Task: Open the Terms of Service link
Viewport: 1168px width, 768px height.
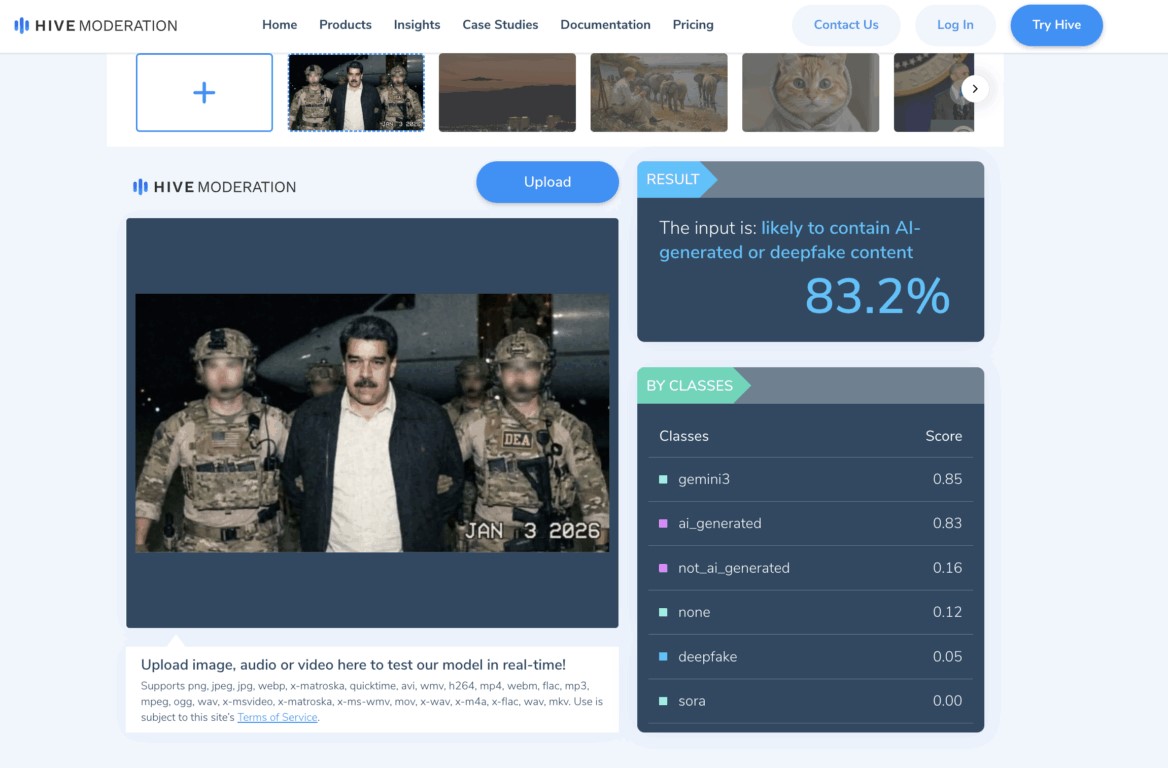Action: (277, 717)
